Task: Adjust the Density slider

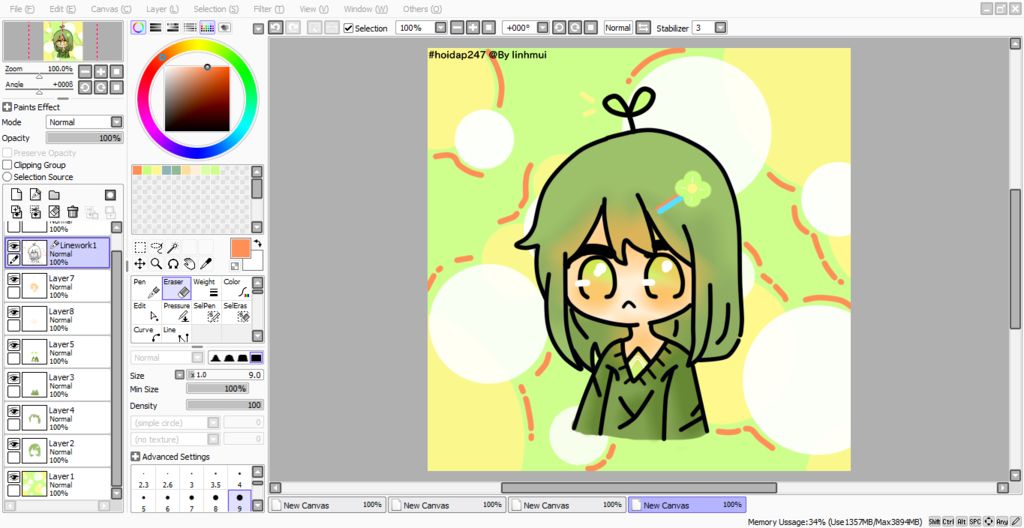Action: click(x=225, y=405)
